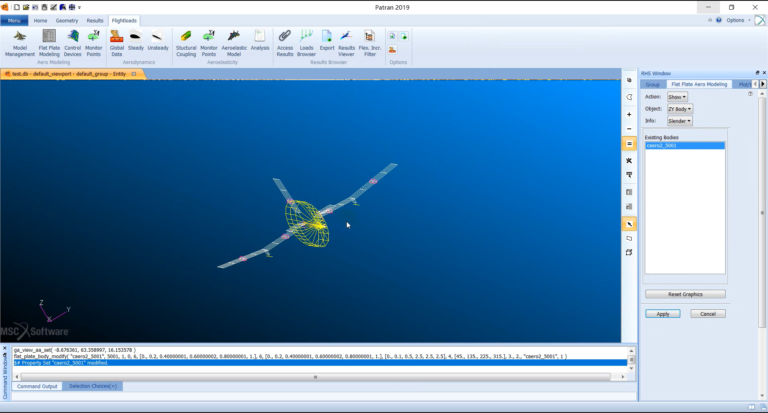This screenshot has width=768, height=413.
Task: Click help question mark in RHS panel
Action: click(750, 94)
